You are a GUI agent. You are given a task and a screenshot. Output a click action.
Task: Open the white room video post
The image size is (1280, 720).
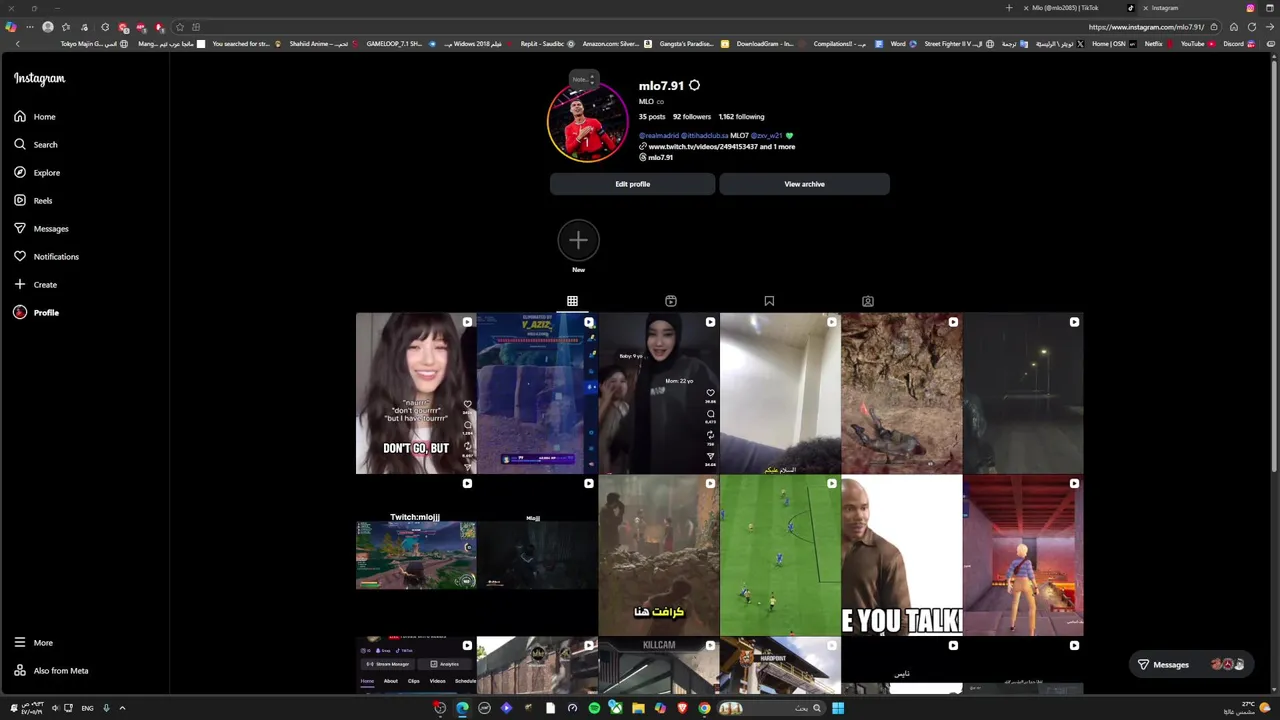click(780, 393)
